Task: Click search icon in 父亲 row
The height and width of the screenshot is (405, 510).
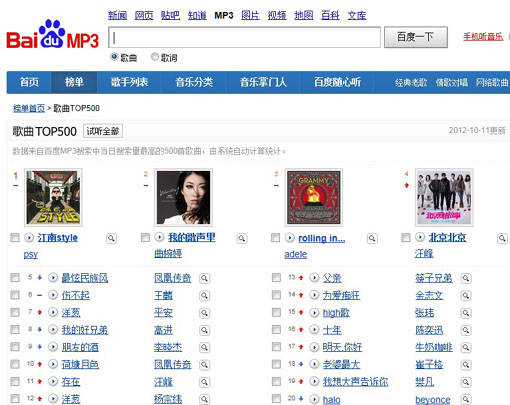Action: (x=466, y=278)
